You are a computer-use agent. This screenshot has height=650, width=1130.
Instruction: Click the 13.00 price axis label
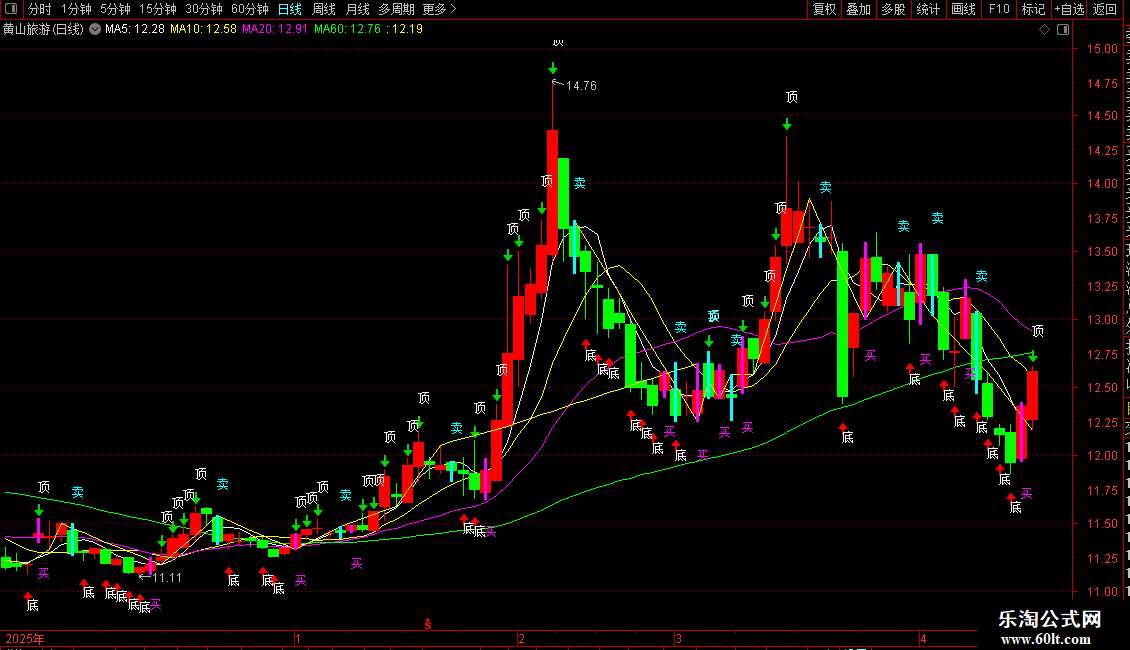pyautogui.click(x=1103, y=320)
